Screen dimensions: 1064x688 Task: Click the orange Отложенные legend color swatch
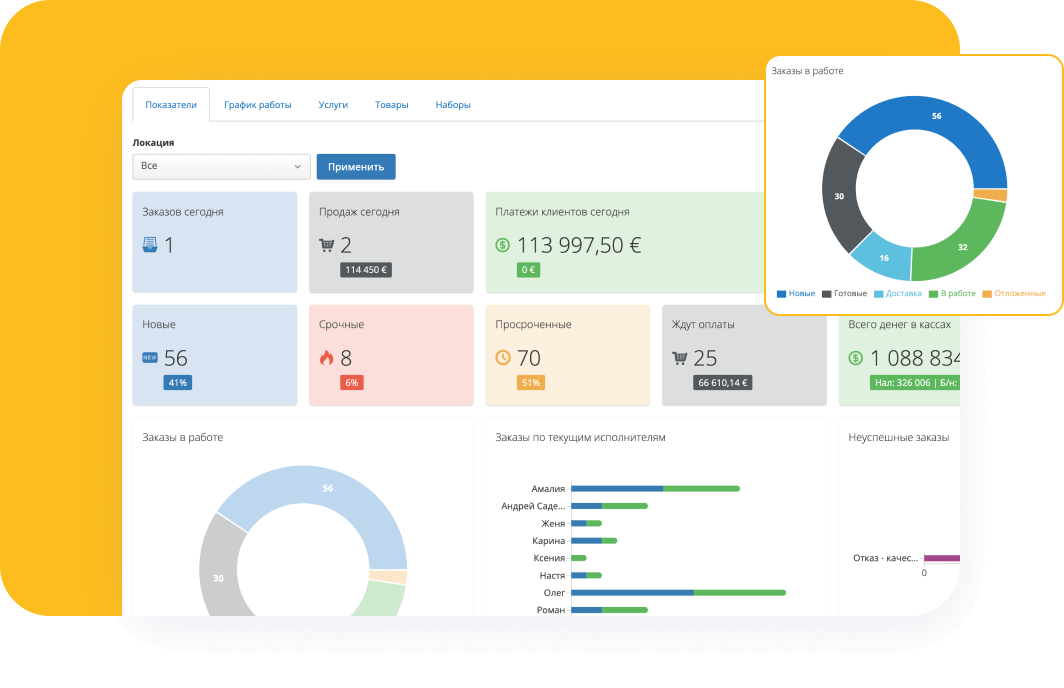[987, 294]
